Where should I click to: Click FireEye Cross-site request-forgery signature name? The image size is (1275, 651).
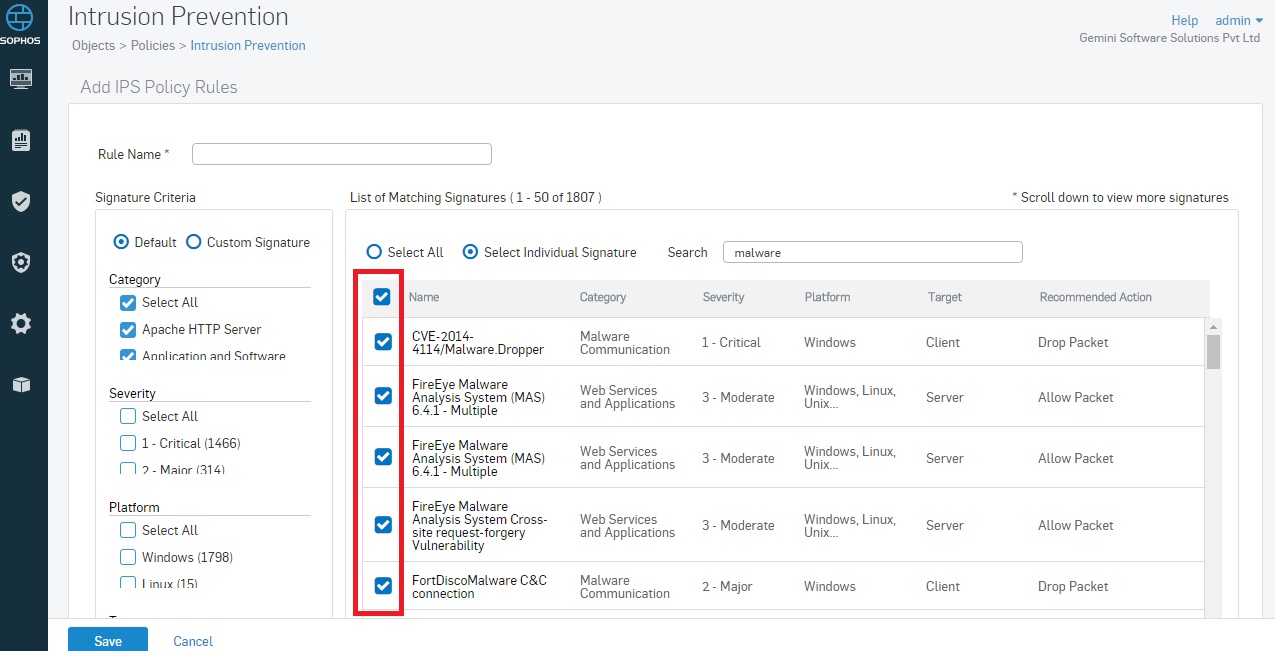click(480, 526)
